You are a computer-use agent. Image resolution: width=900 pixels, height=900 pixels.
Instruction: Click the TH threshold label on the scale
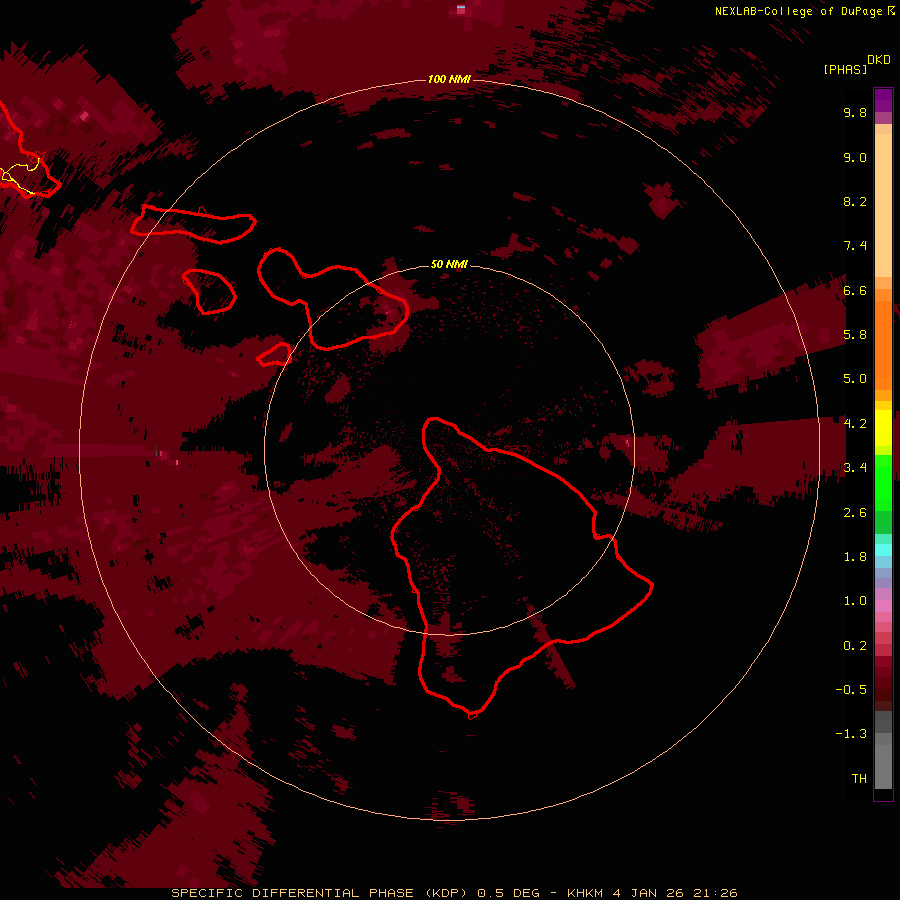click(859, 779)
